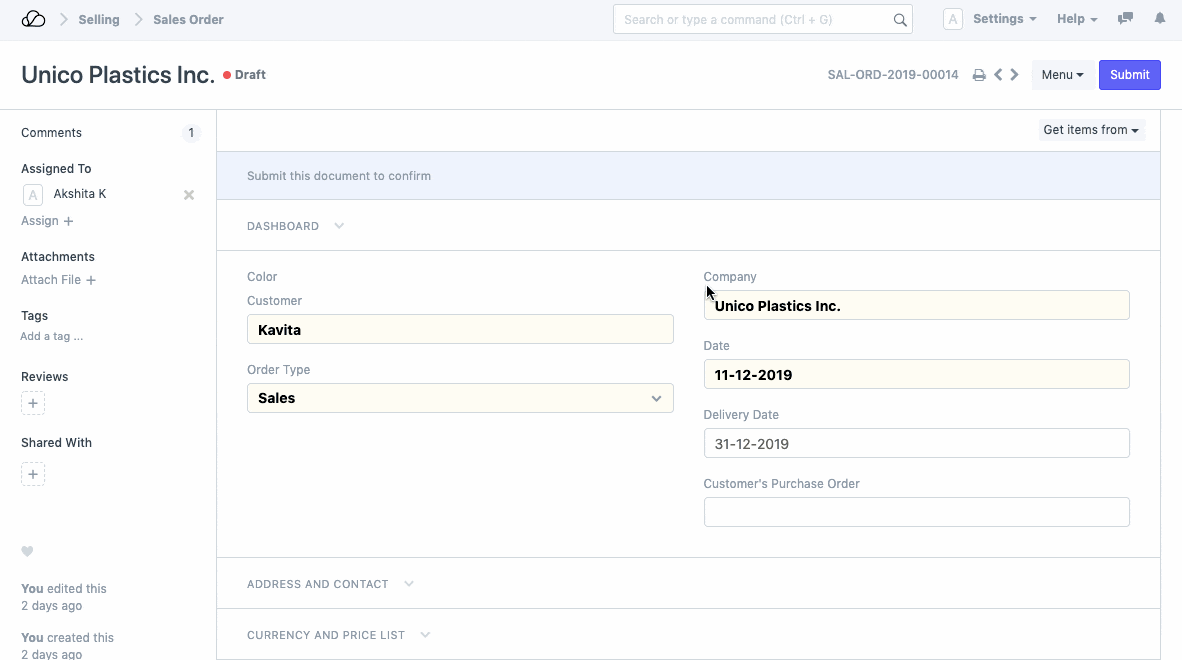Click the Submit button
Screen dimensions: 1182x660
click(x=1129, y=75)
